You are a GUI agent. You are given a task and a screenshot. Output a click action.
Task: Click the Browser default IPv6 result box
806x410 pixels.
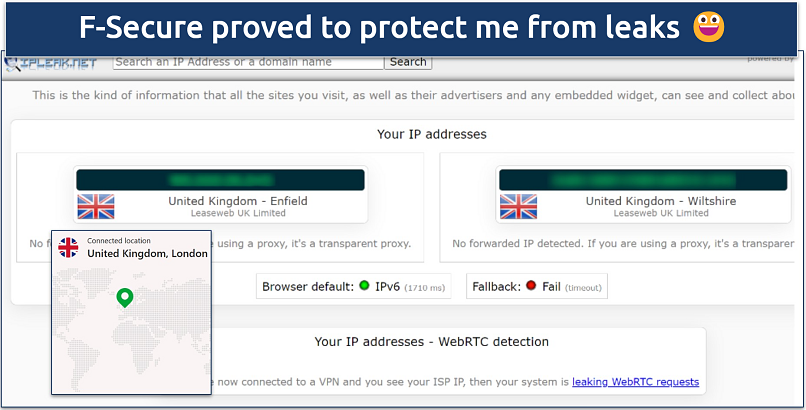coord(354,287)
